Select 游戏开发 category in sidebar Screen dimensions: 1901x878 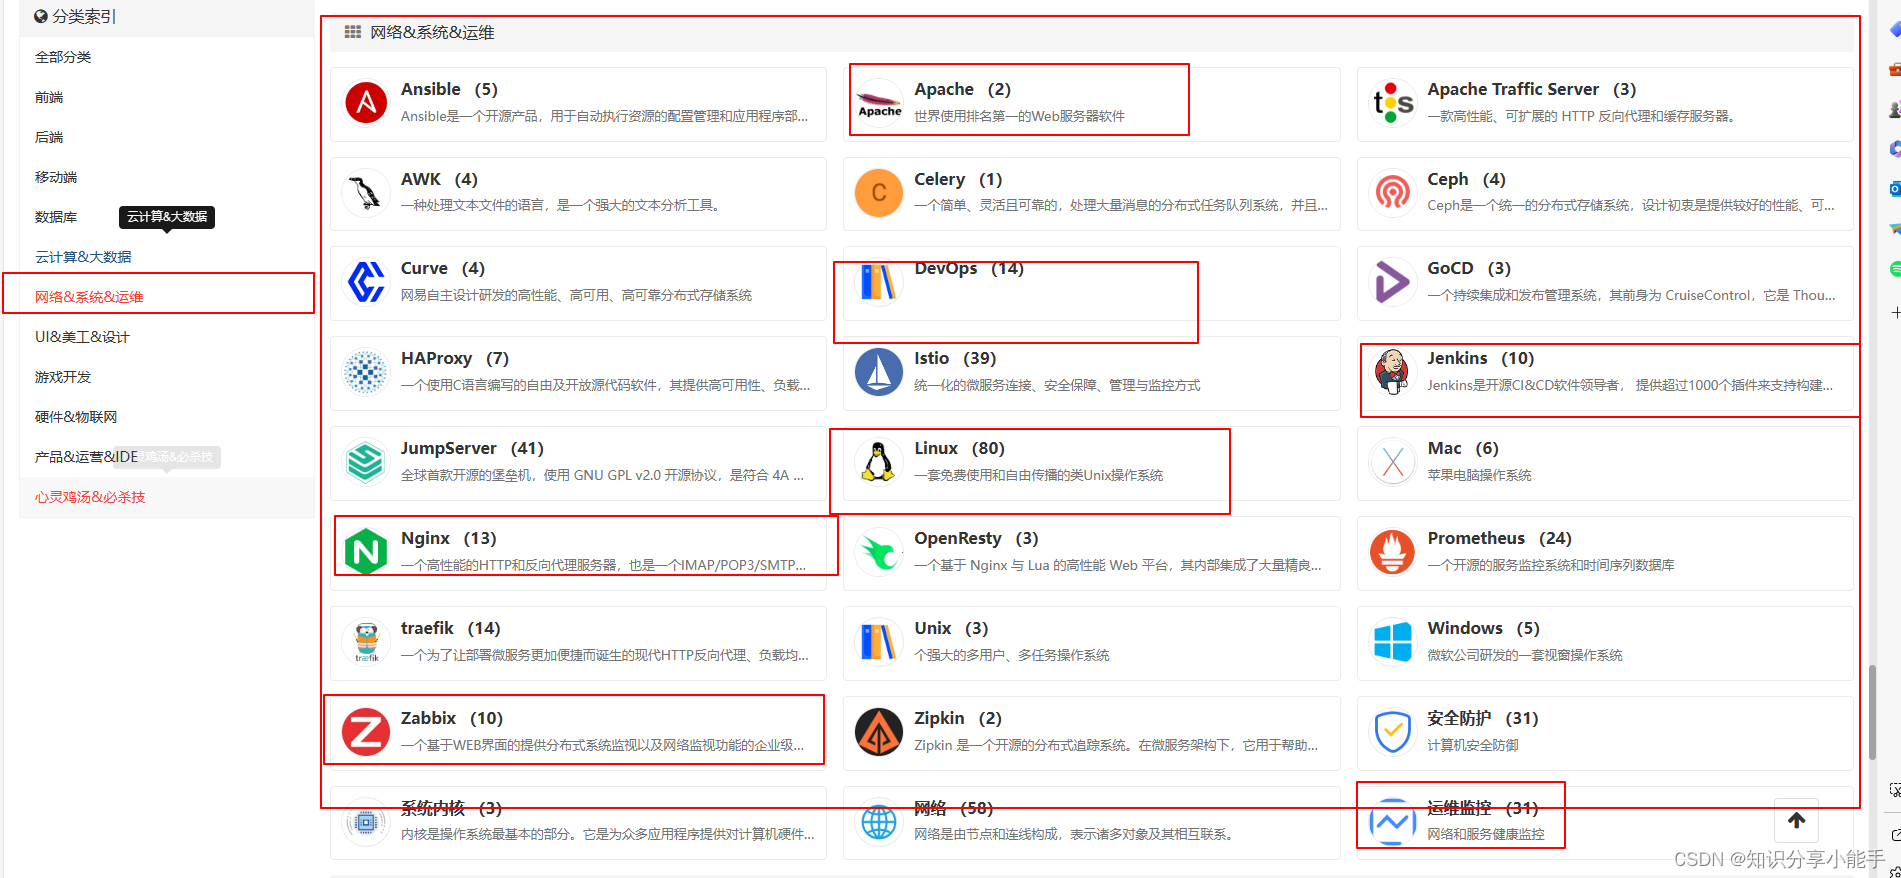click(63, 377)
